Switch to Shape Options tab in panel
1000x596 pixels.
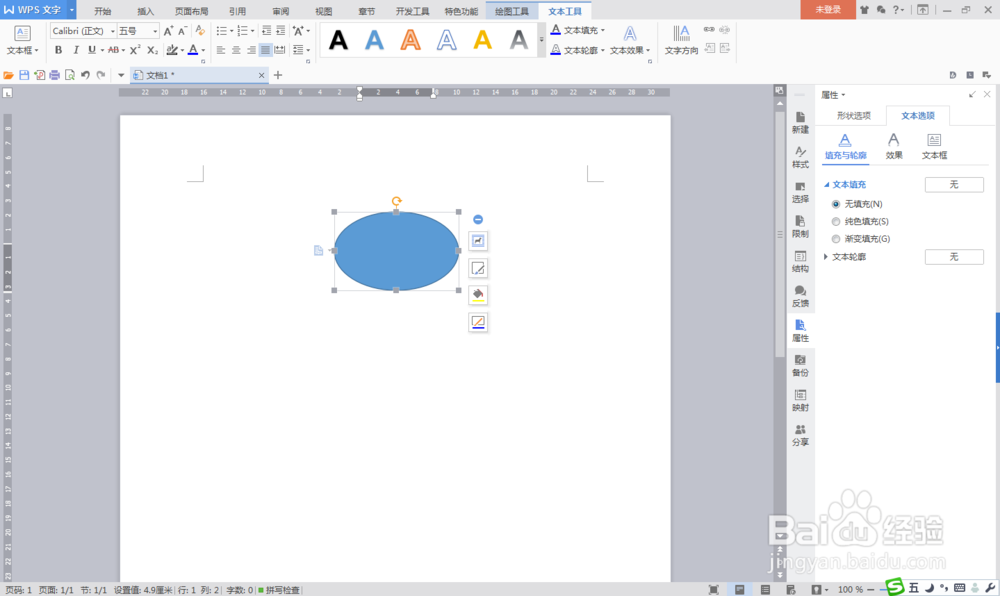click(x=853, y=115)
